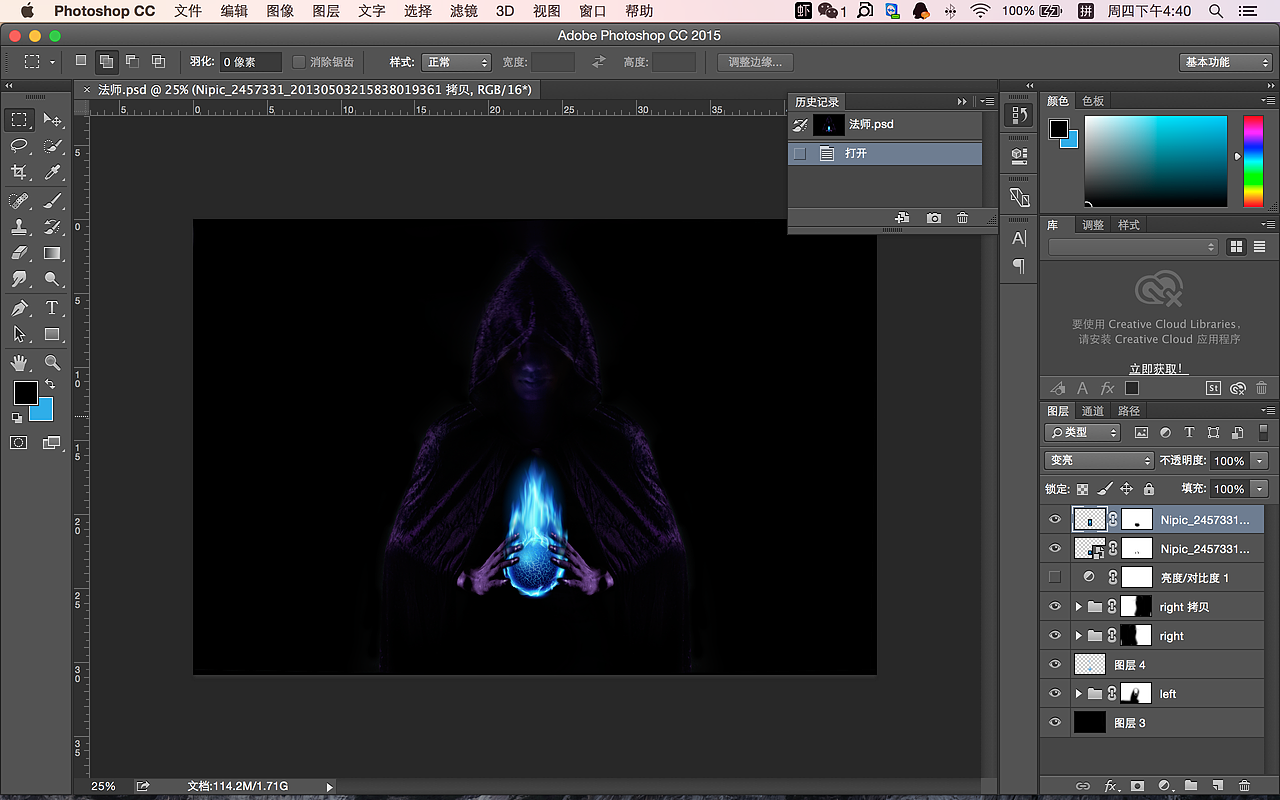The image size is (1280, 800).
Task: Select the 打开 history state
Action: [x=885, y=153]
